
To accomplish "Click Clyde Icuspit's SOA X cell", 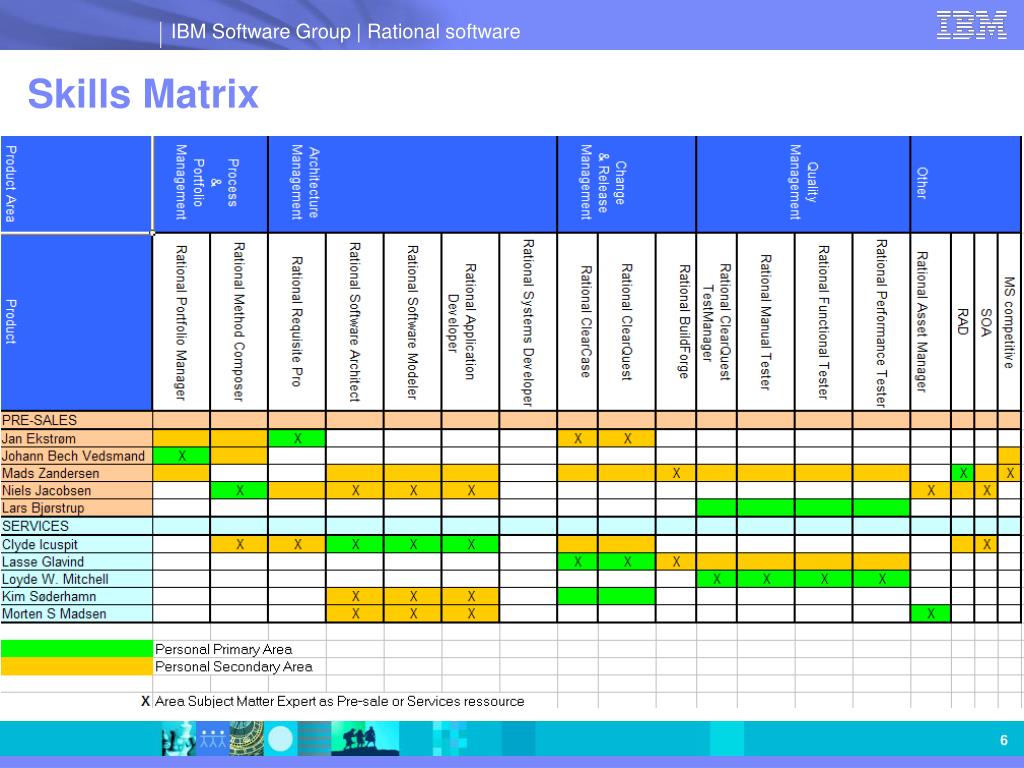I will click(986, 544).
